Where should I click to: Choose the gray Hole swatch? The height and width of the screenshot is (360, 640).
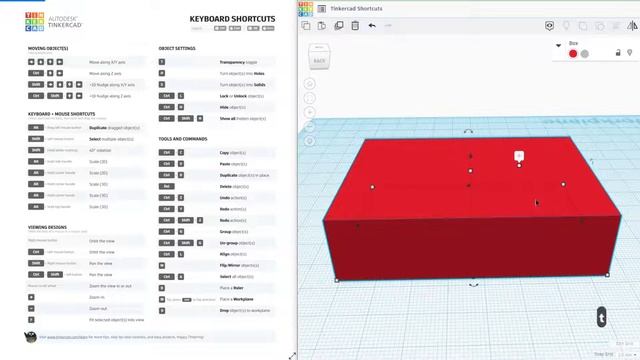pos(585,53)
